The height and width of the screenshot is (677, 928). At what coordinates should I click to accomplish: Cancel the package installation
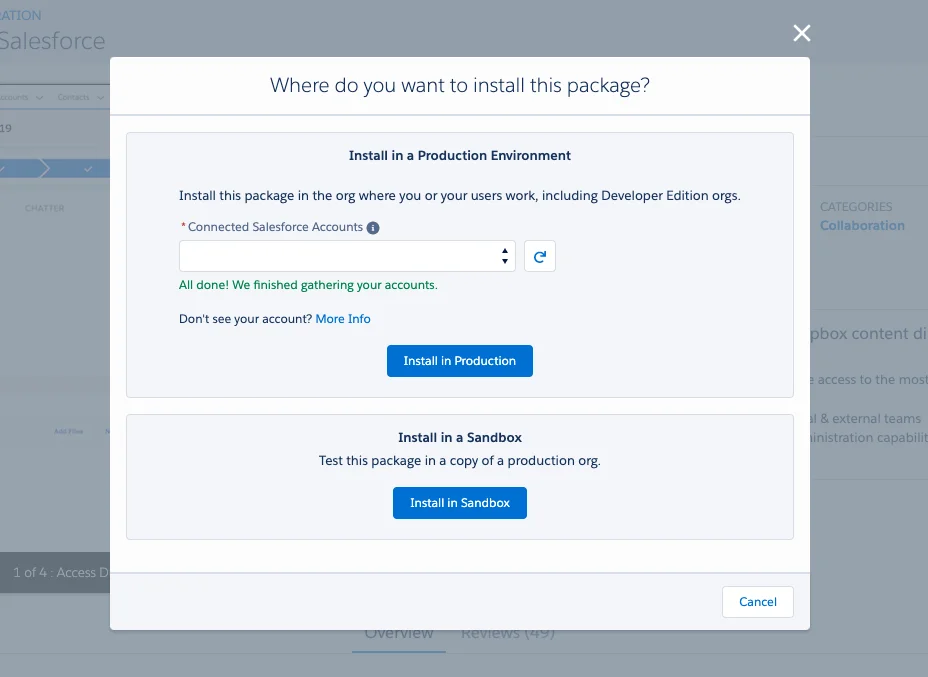click(x=757, y=601)
